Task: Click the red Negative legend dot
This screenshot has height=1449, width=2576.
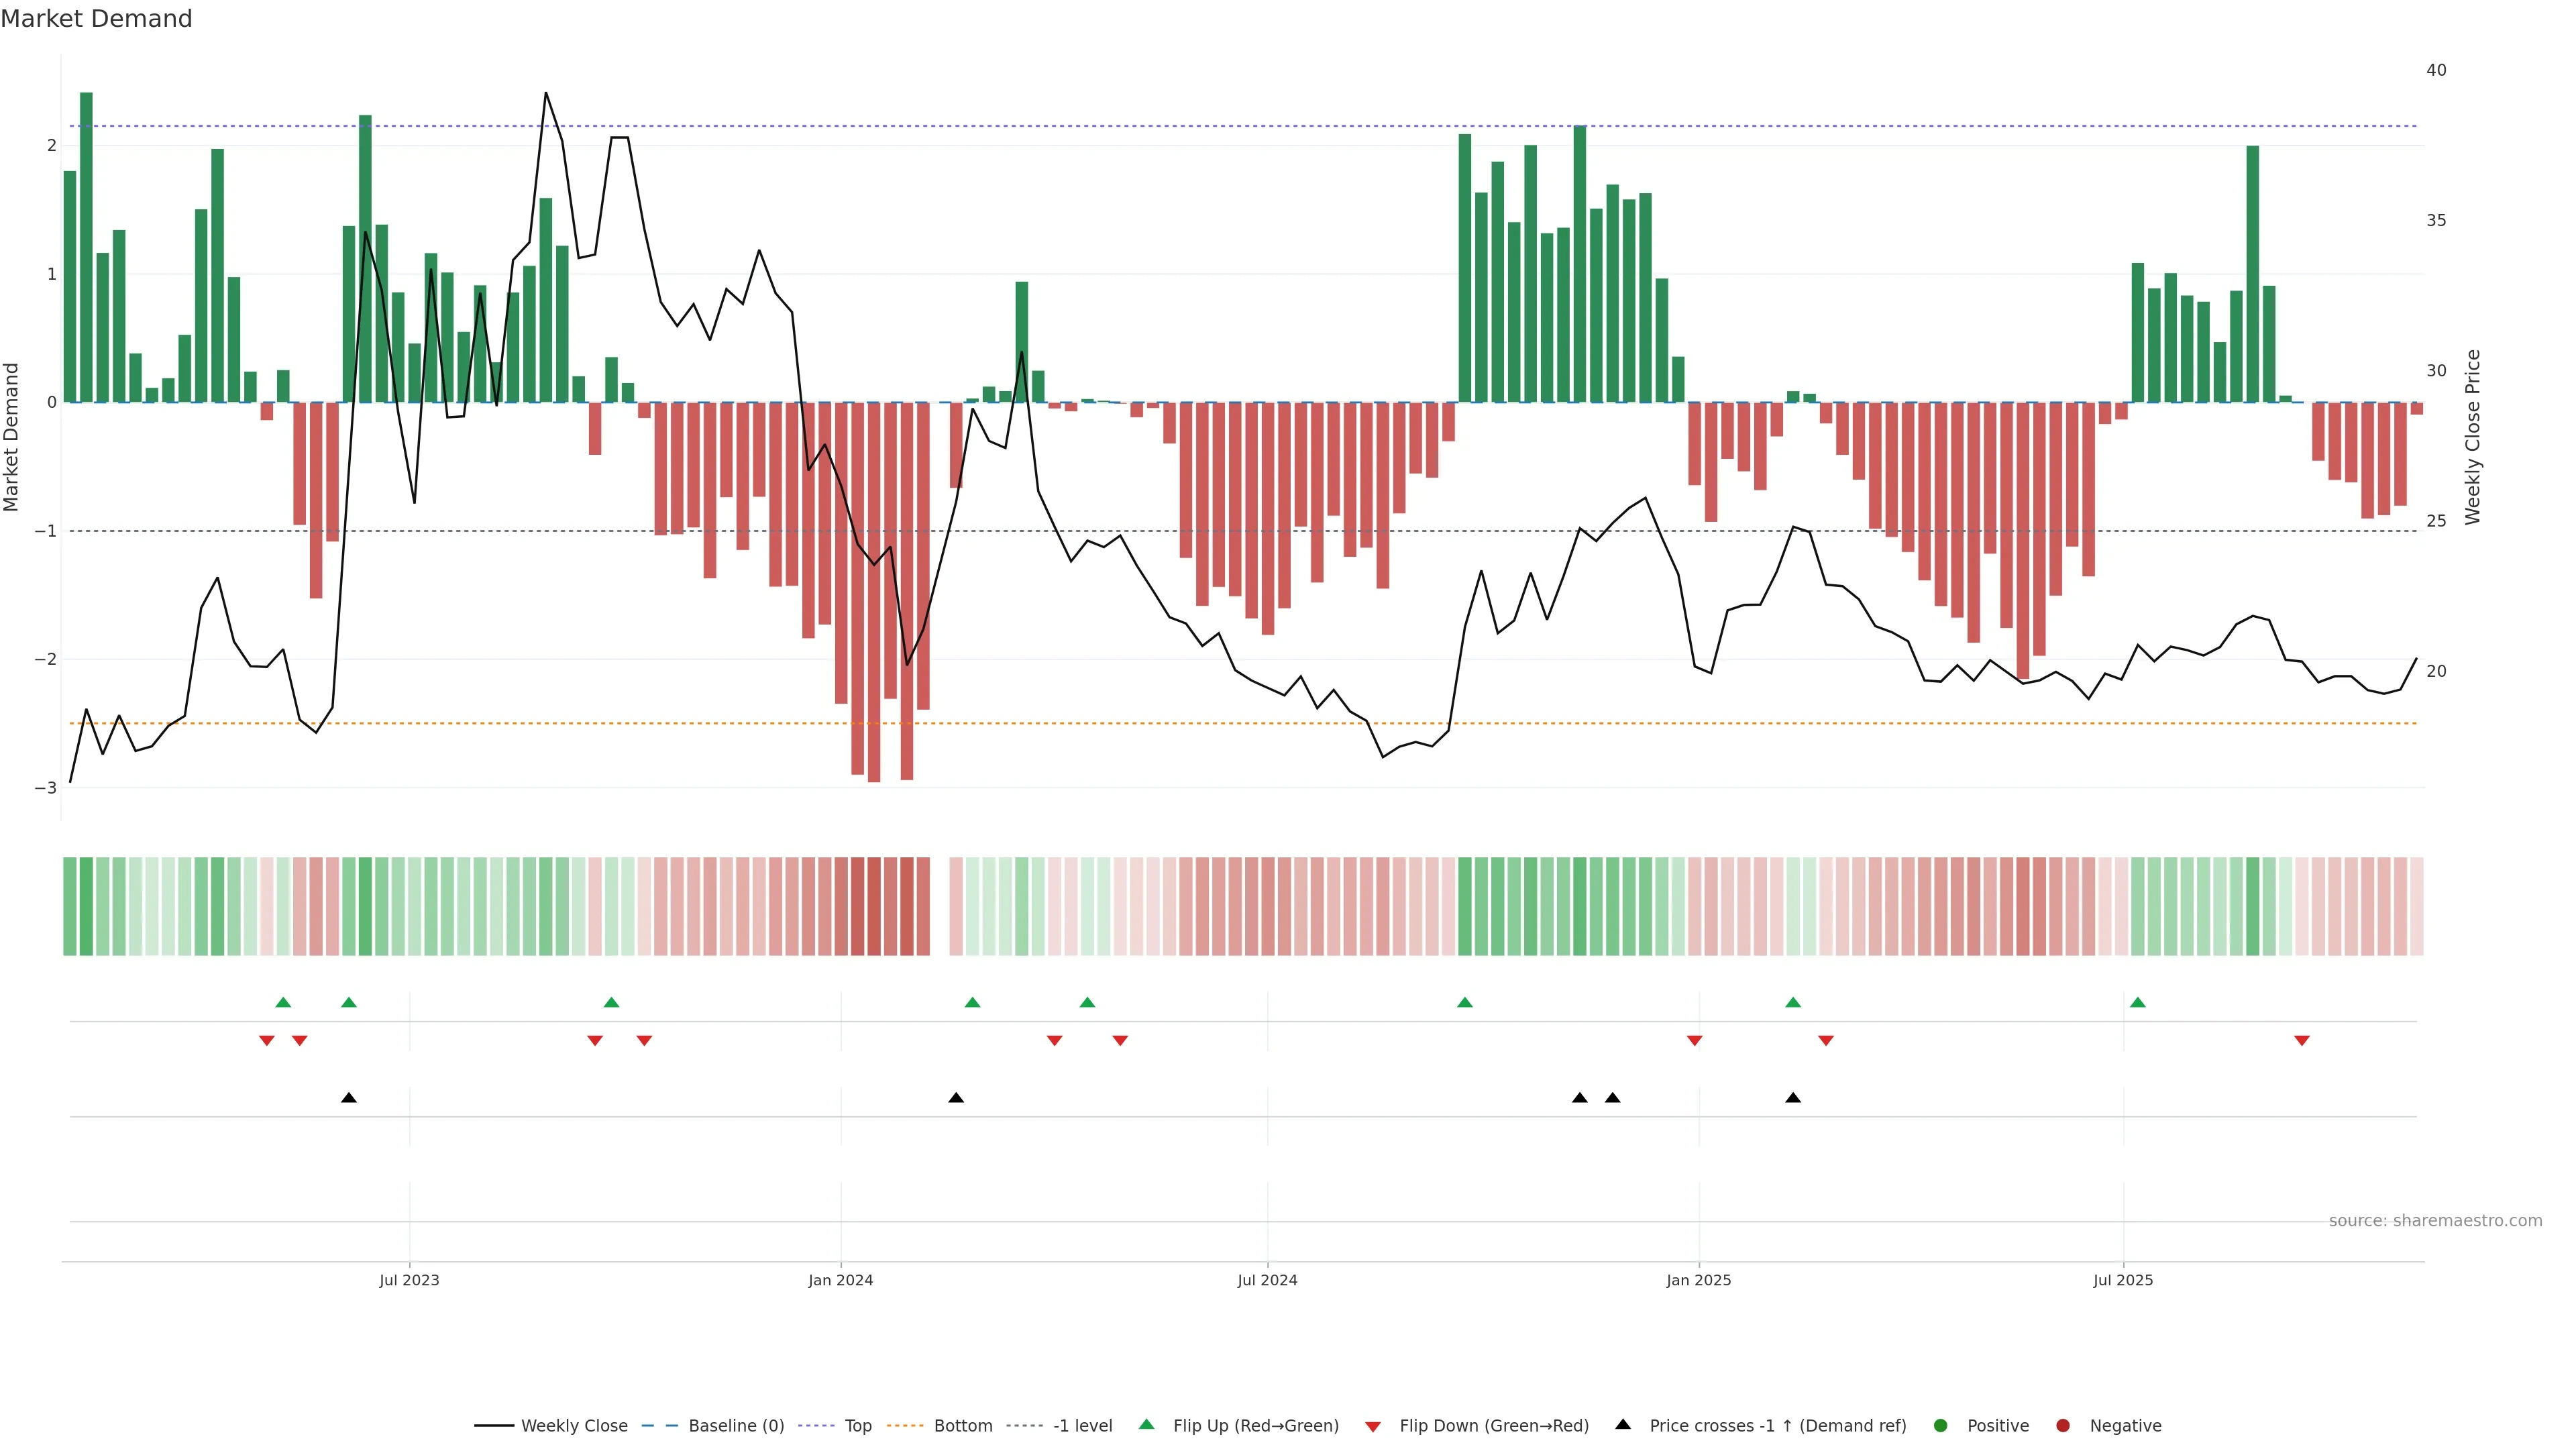Action: [x=2063, y=1425]
